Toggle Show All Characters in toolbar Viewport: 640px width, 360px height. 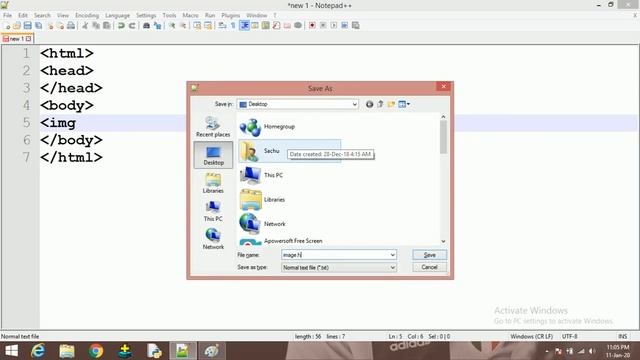[233, 25]
